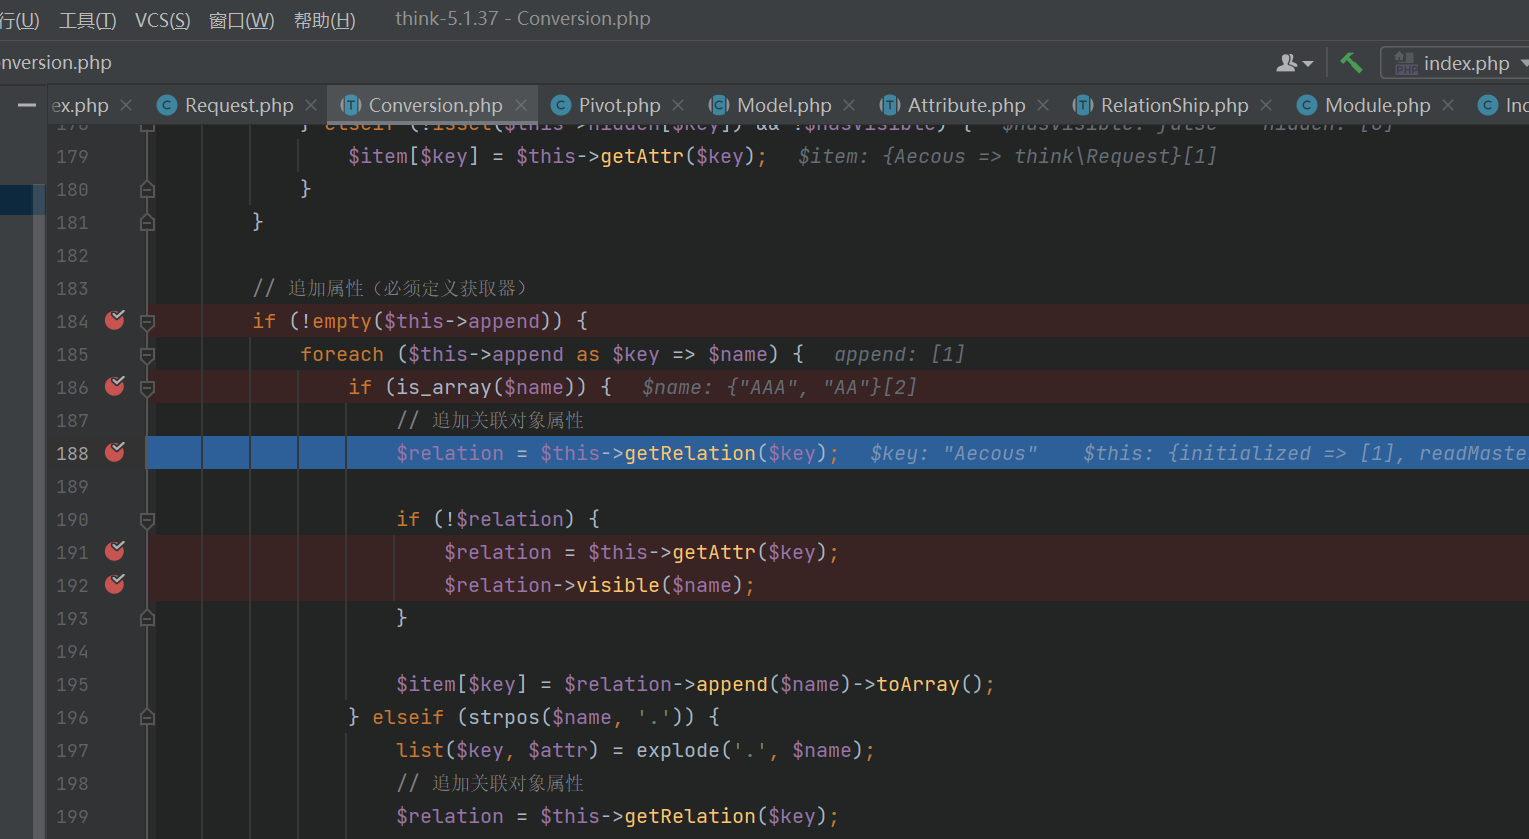The image size is (1529, 839).
Task: Close the partially visible ex.php tab
Action: 126,105
